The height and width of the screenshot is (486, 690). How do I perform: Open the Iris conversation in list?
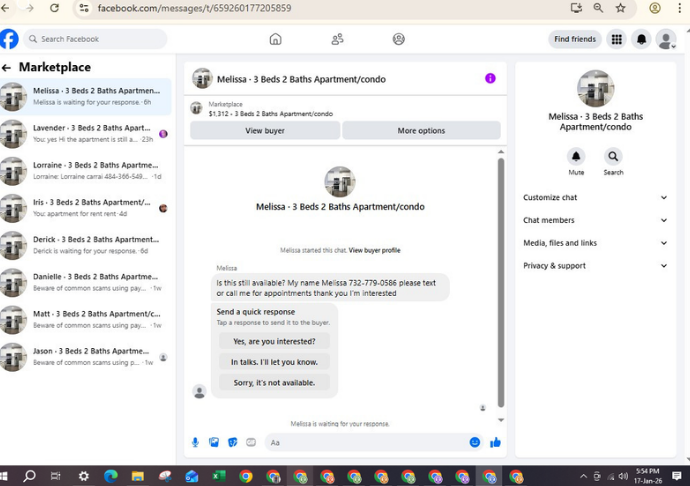(x=86, y=208)
